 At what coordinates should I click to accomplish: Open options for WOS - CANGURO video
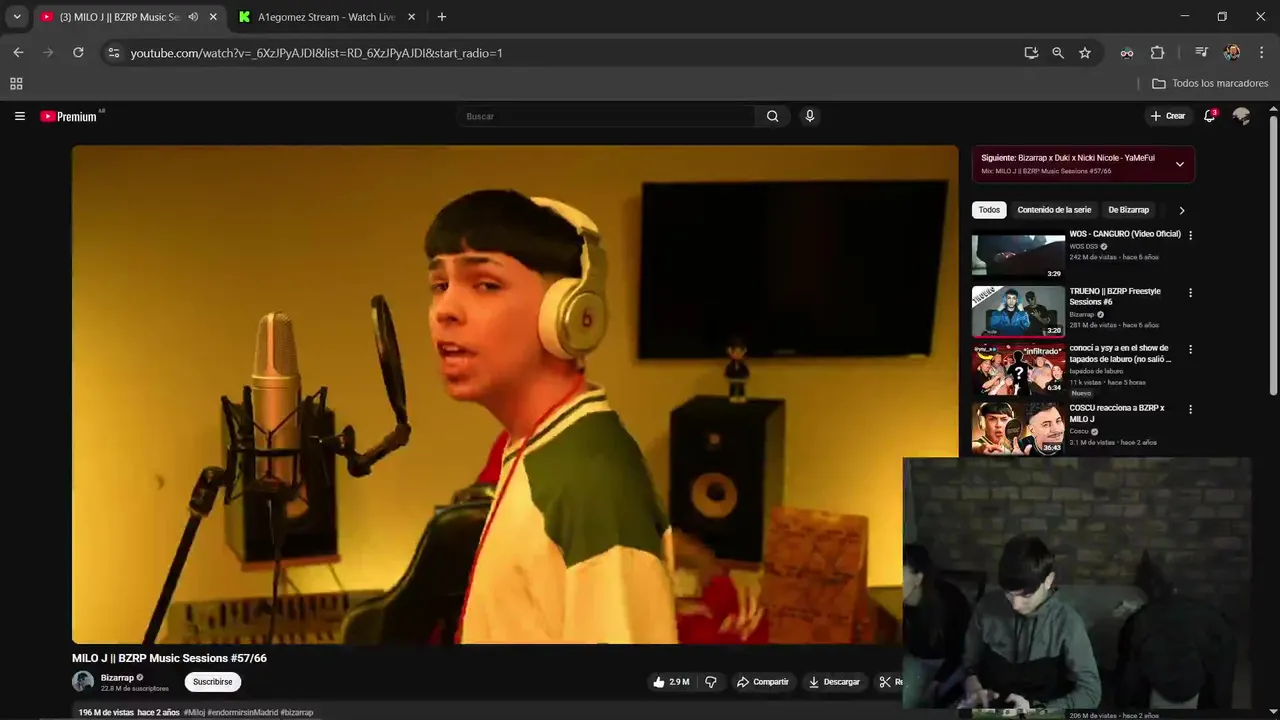click(x=1190, y=235)
